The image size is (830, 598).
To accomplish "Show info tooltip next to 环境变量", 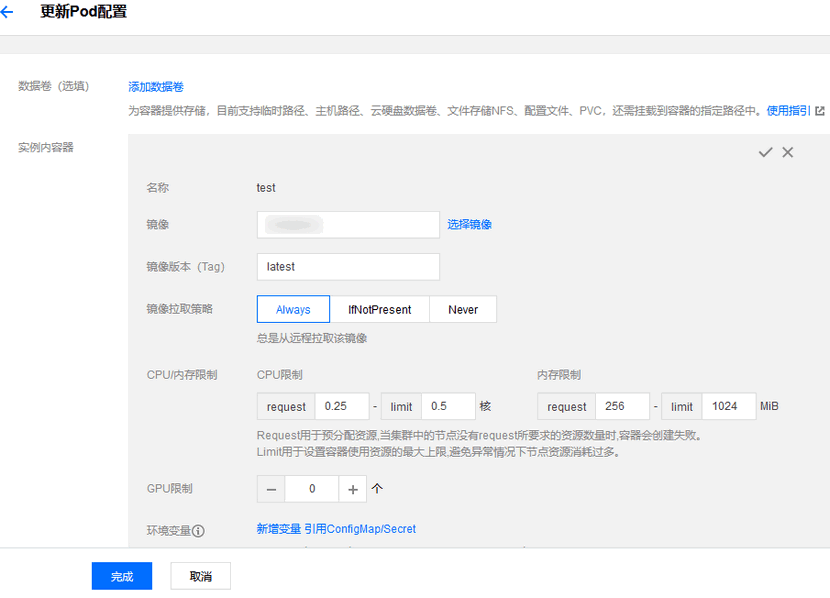I will click(198, 531).
